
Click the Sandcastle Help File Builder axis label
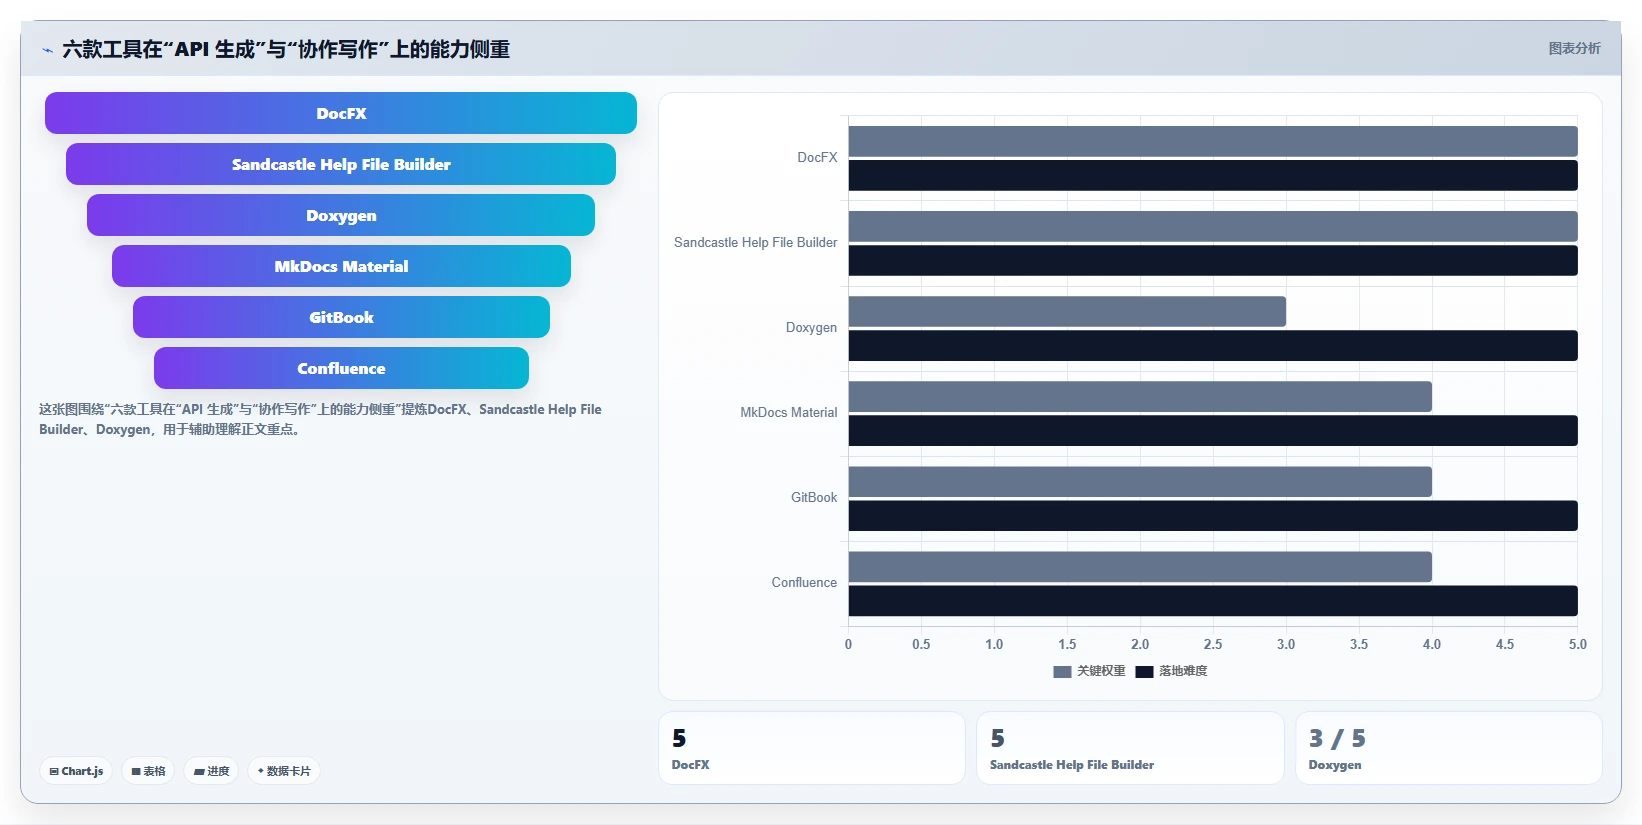tap(755, 242)
